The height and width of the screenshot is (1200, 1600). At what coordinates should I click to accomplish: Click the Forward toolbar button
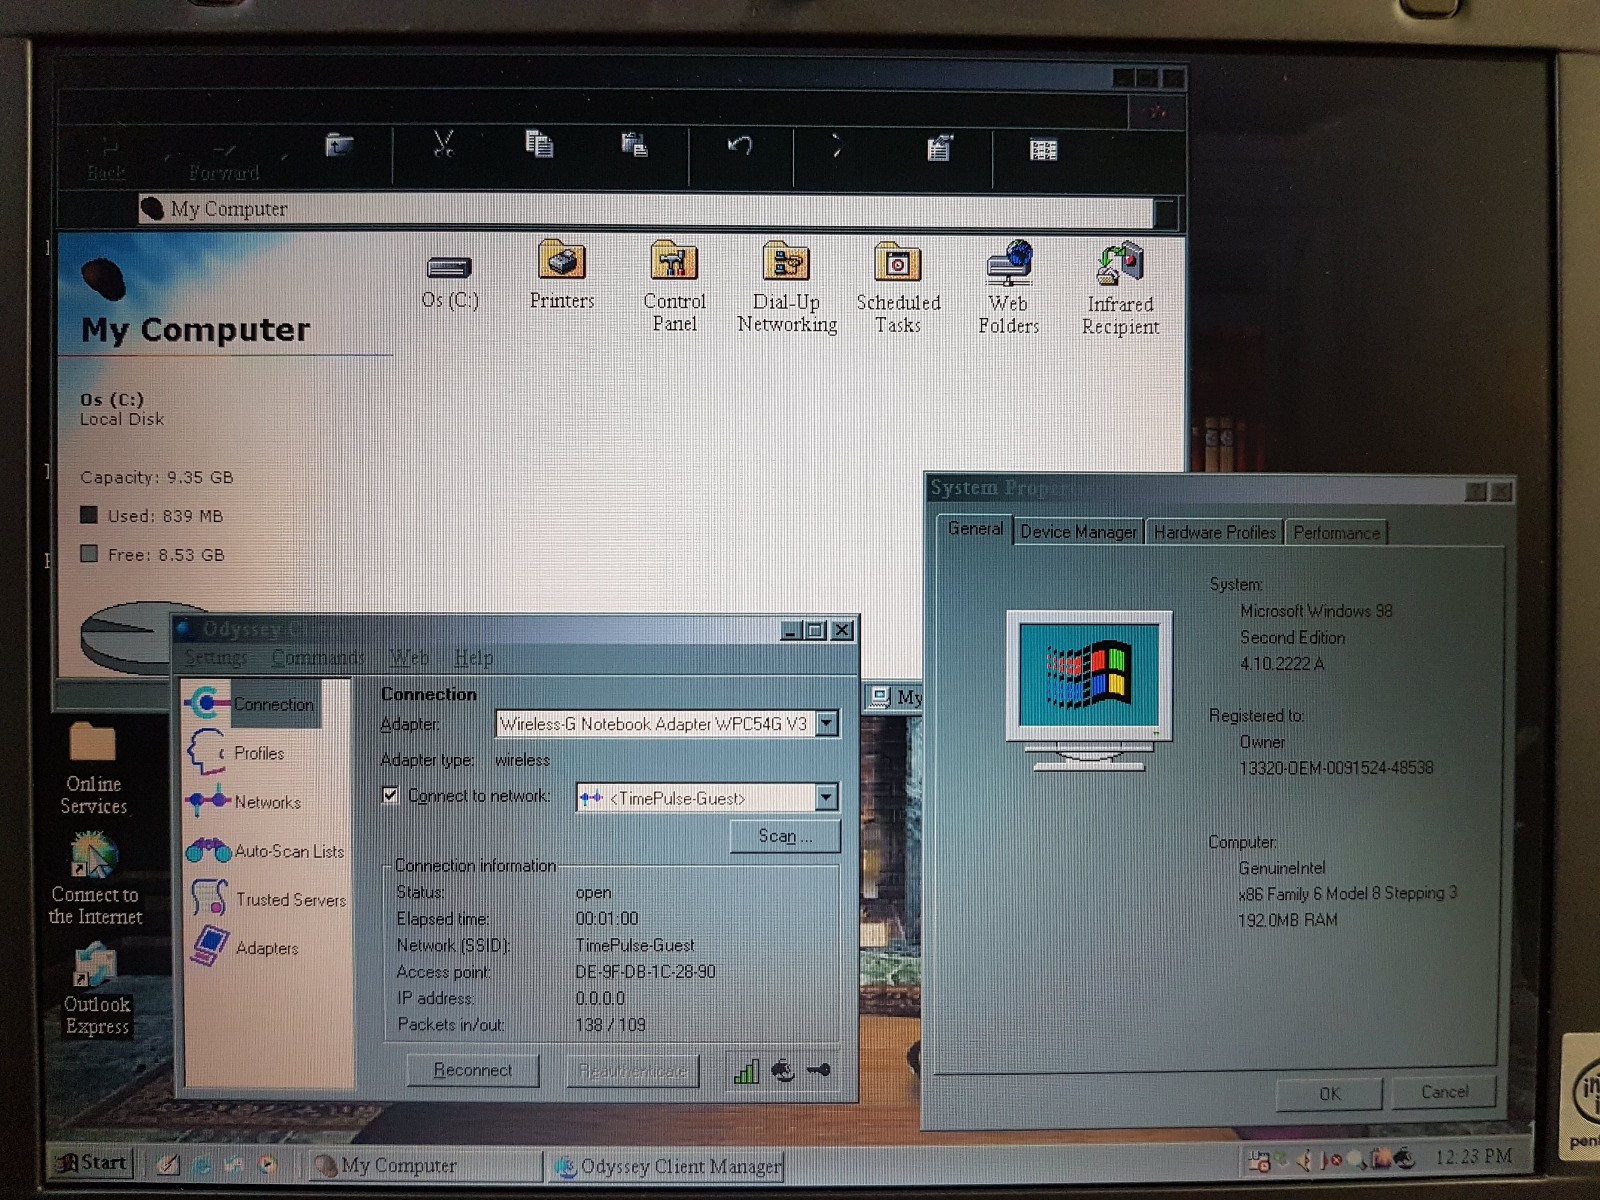click(224, 159)
